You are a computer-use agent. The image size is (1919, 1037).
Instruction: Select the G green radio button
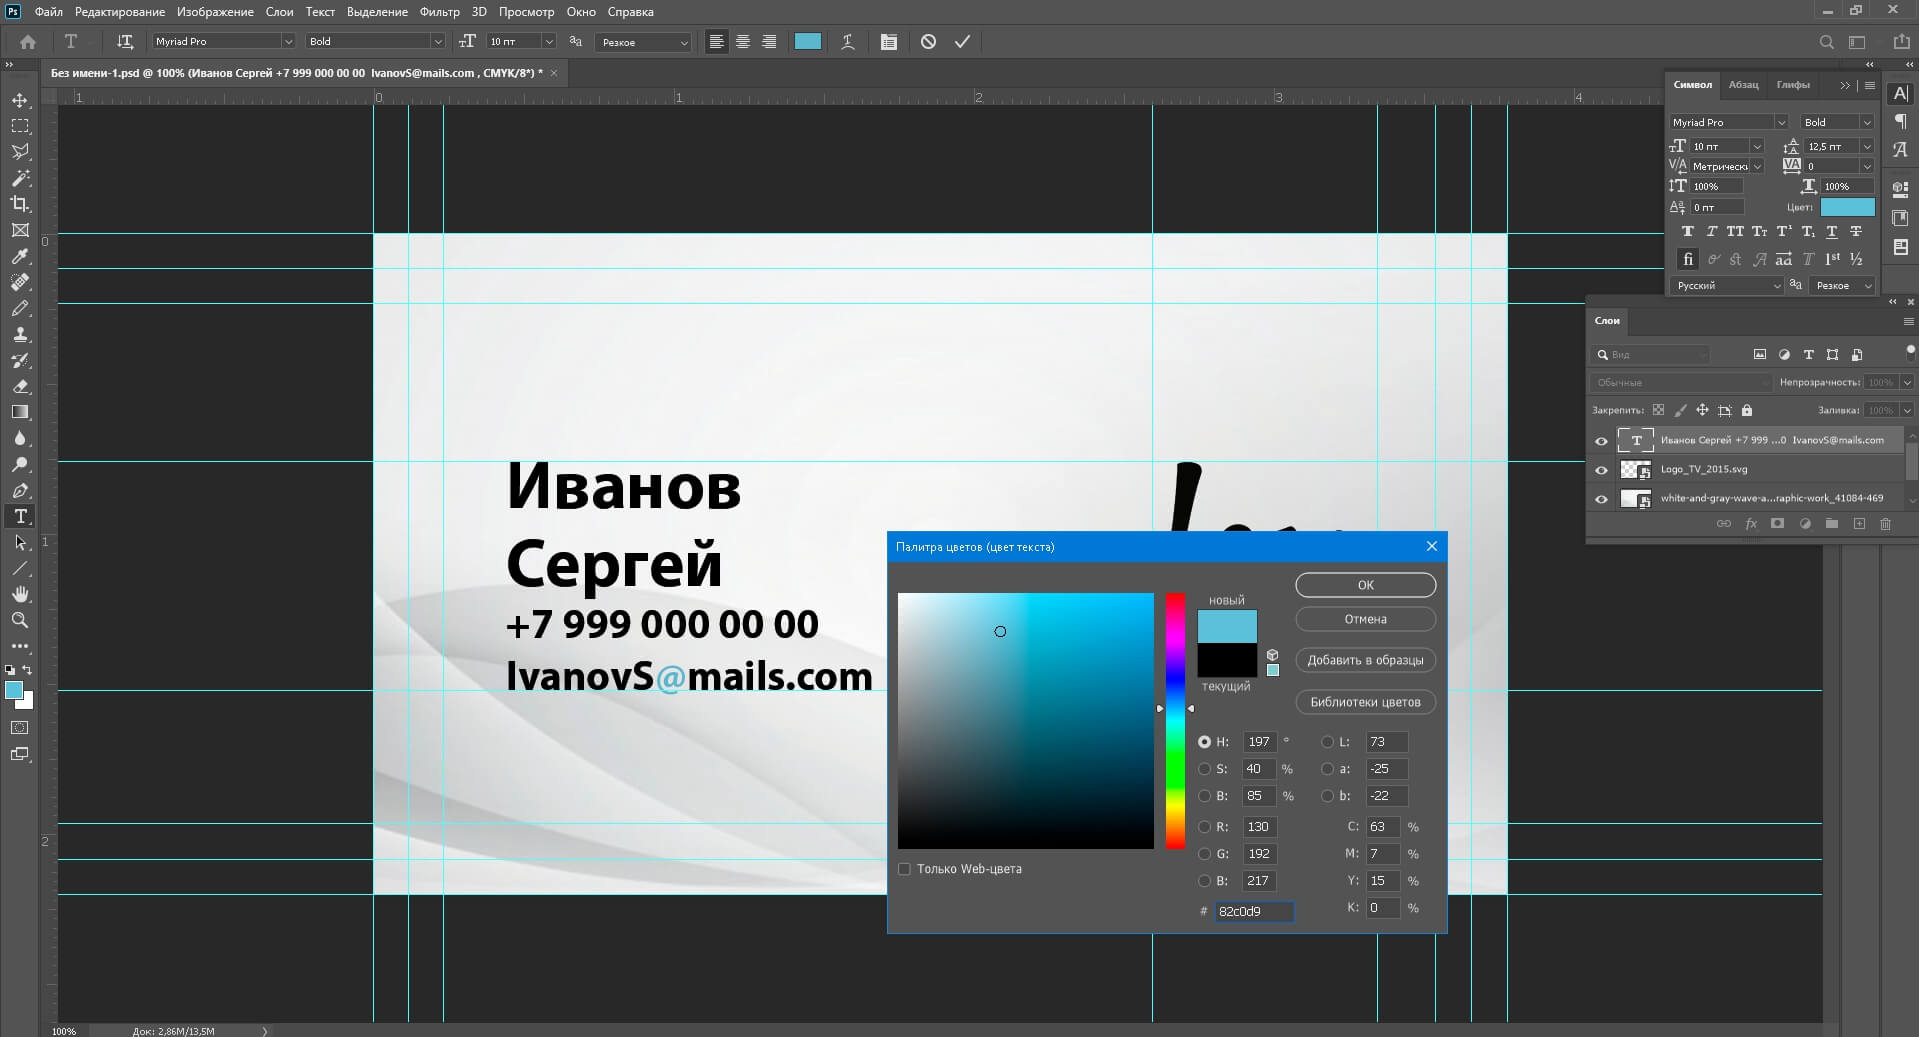(1204, 854)
